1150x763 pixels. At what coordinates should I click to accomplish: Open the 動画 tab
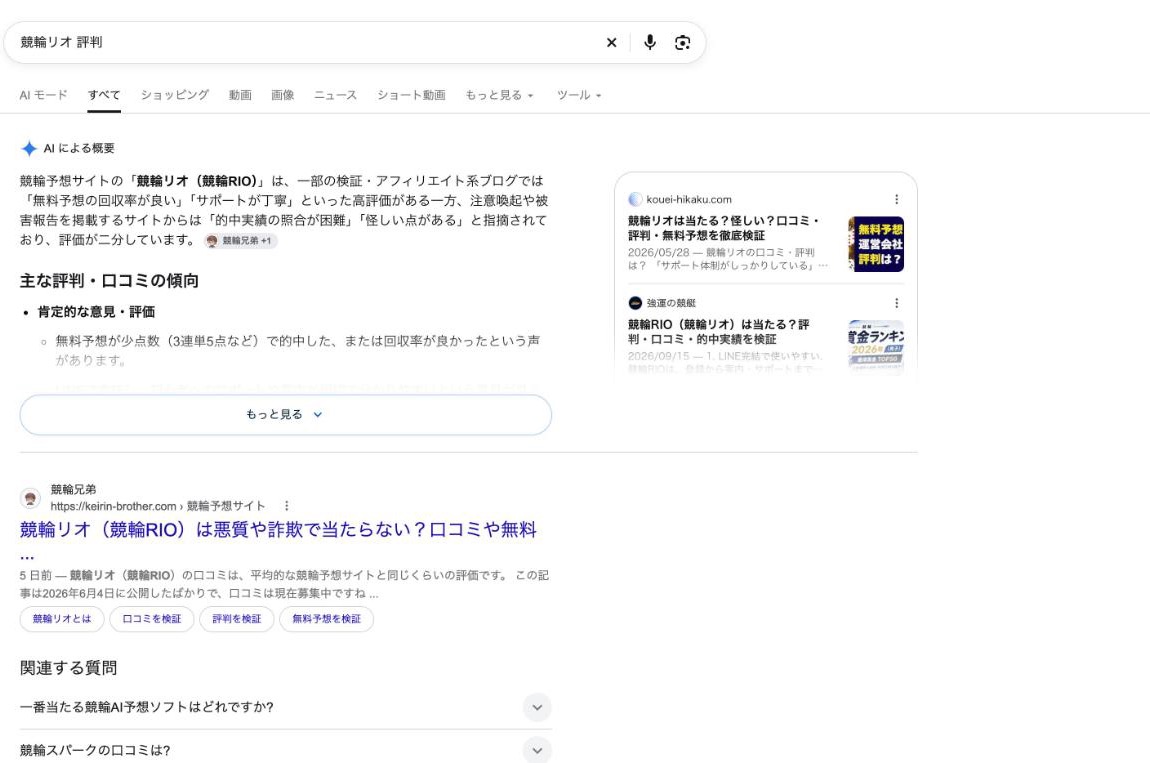coord(240,95)
